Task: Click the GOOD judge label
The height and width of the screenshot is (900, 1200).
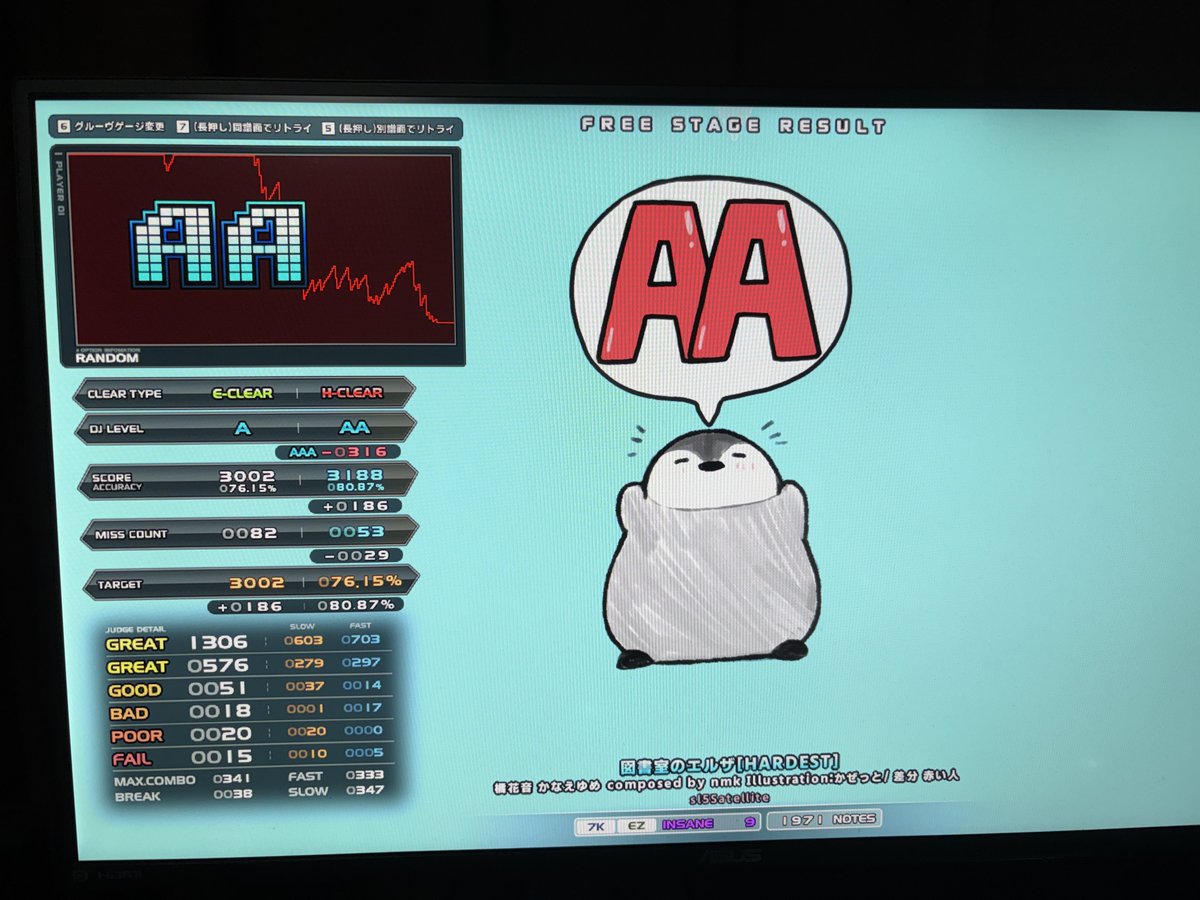Action: tap(134, 690)
